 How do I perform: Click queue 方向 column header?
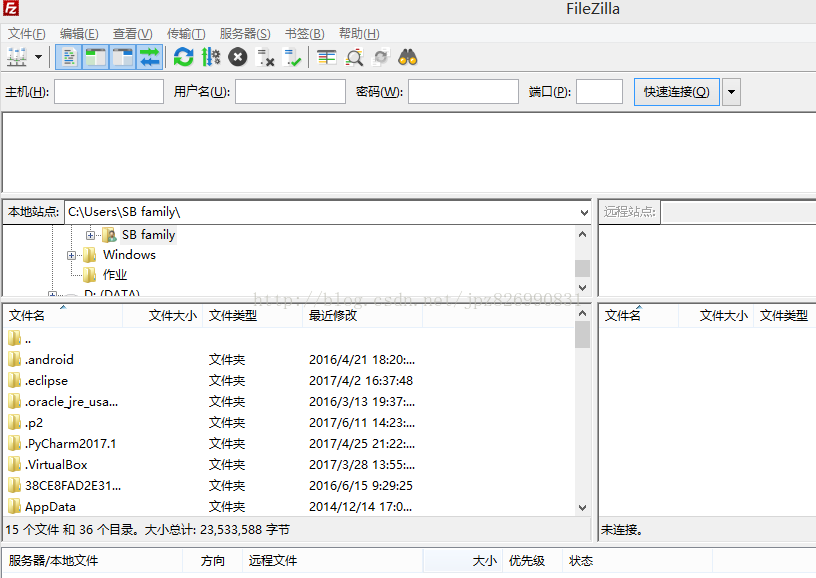click(x=212, y=561)
